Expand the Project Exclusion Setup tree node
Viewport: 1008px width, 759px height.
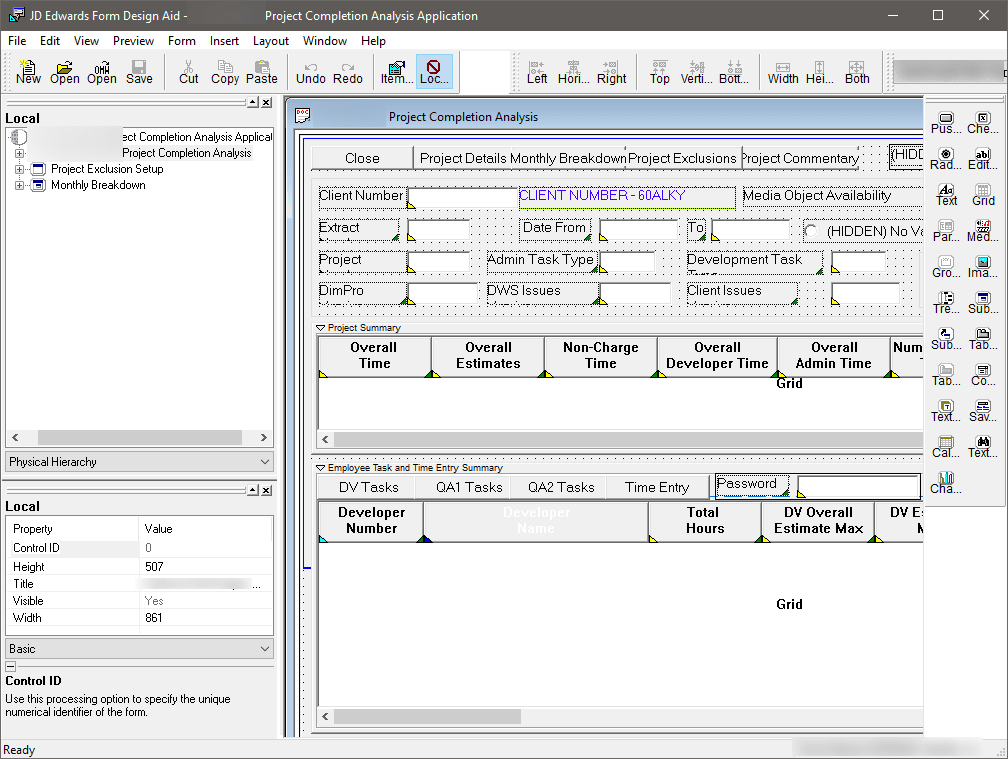point(19,170)
